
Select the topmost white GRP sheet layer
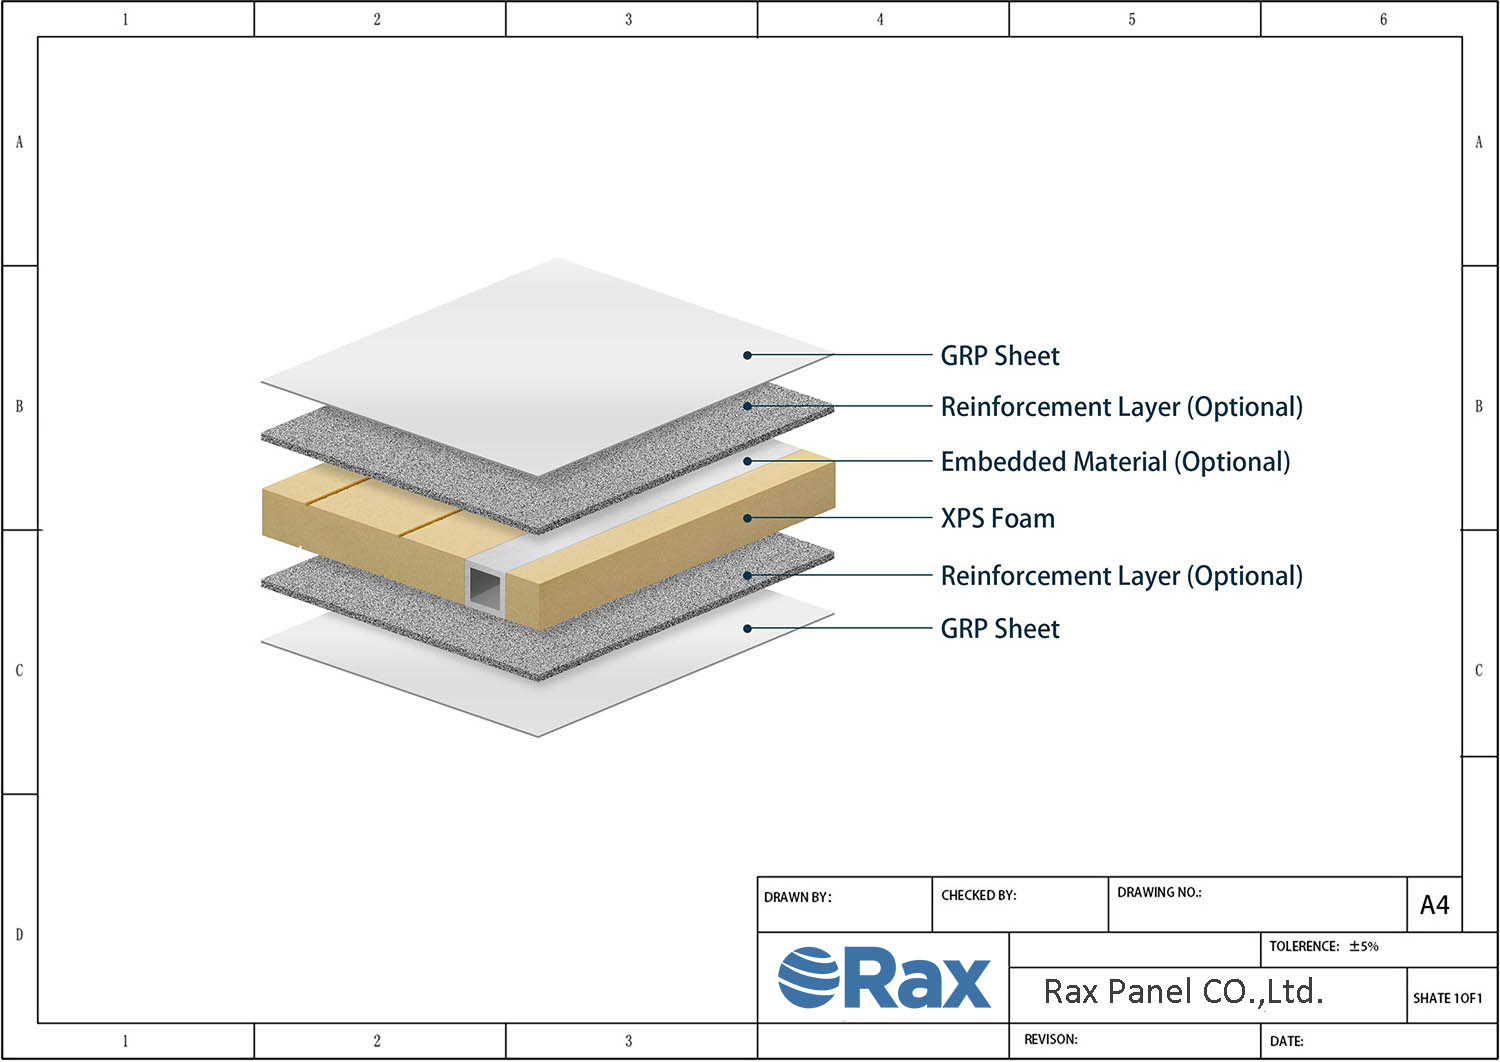(x=550, y=365)
